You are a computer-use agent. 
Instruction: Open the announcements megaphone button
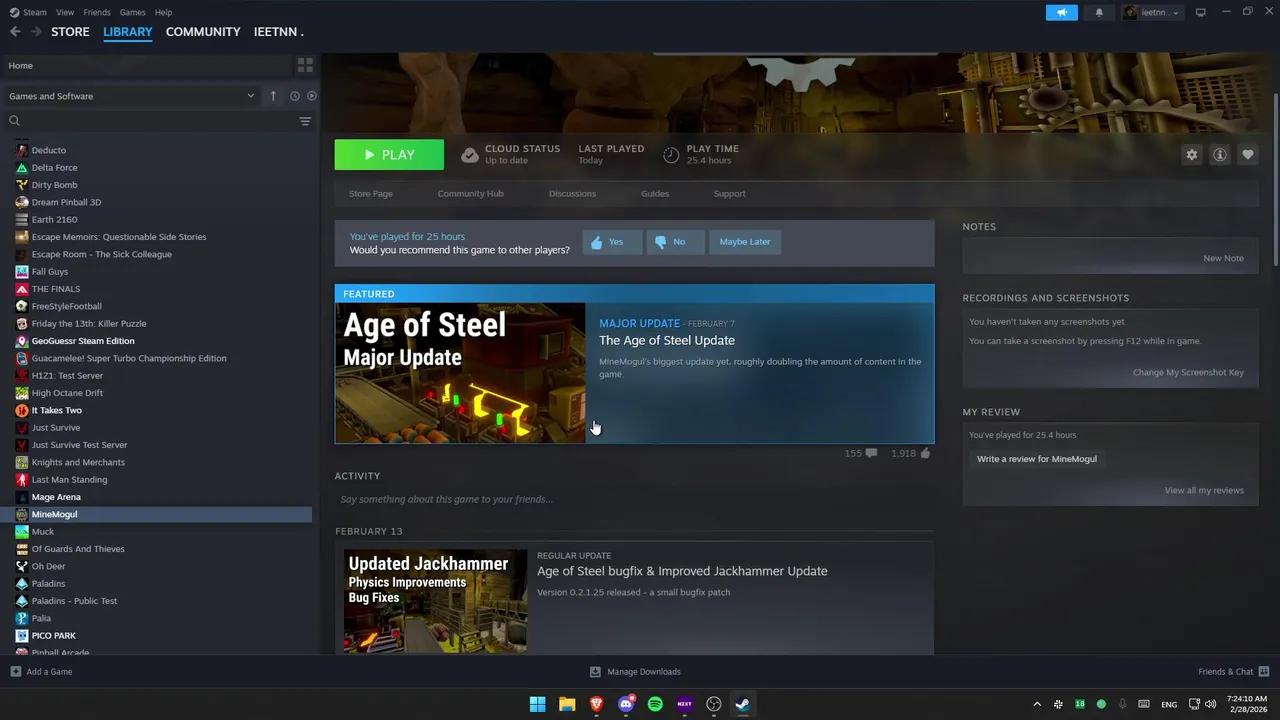(1062, 12)
